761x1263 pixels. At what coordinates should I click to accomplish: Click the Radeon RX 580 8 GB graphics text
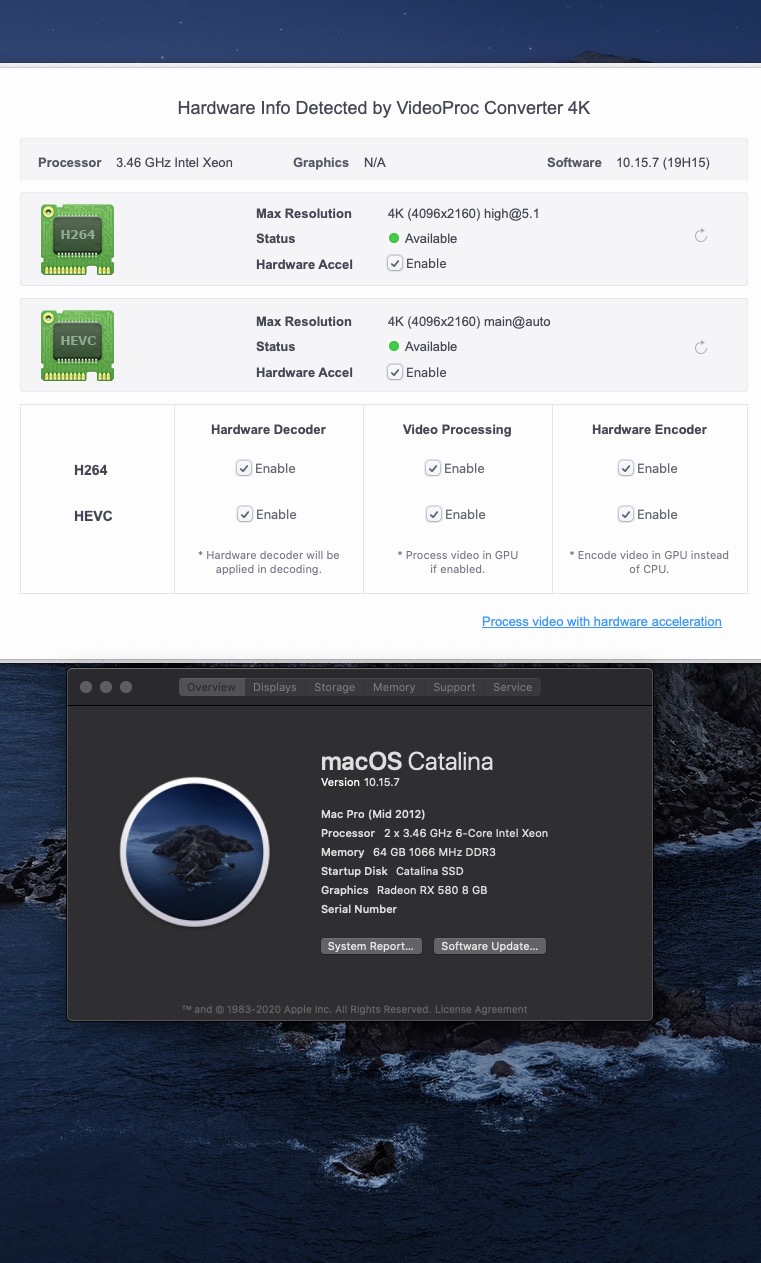click(432, 890)
